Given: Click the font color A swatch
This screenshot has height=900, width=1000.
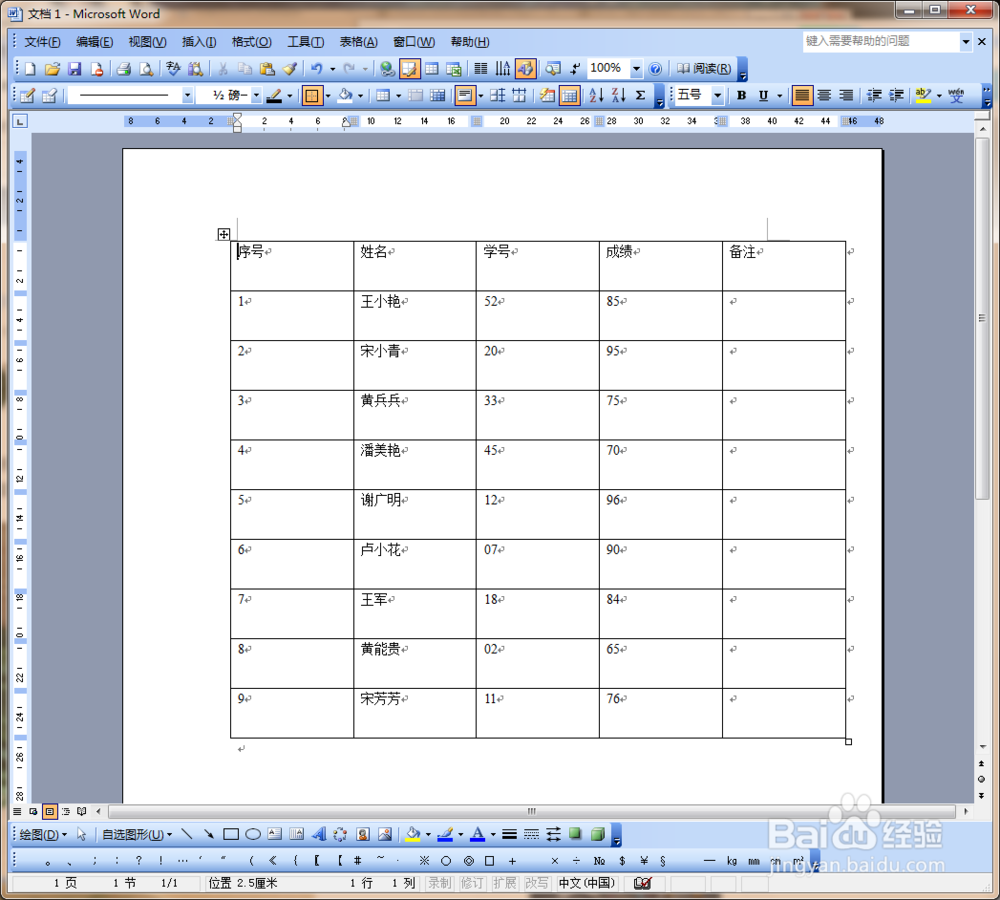Looking at the screenshot, I should (478, 834).
